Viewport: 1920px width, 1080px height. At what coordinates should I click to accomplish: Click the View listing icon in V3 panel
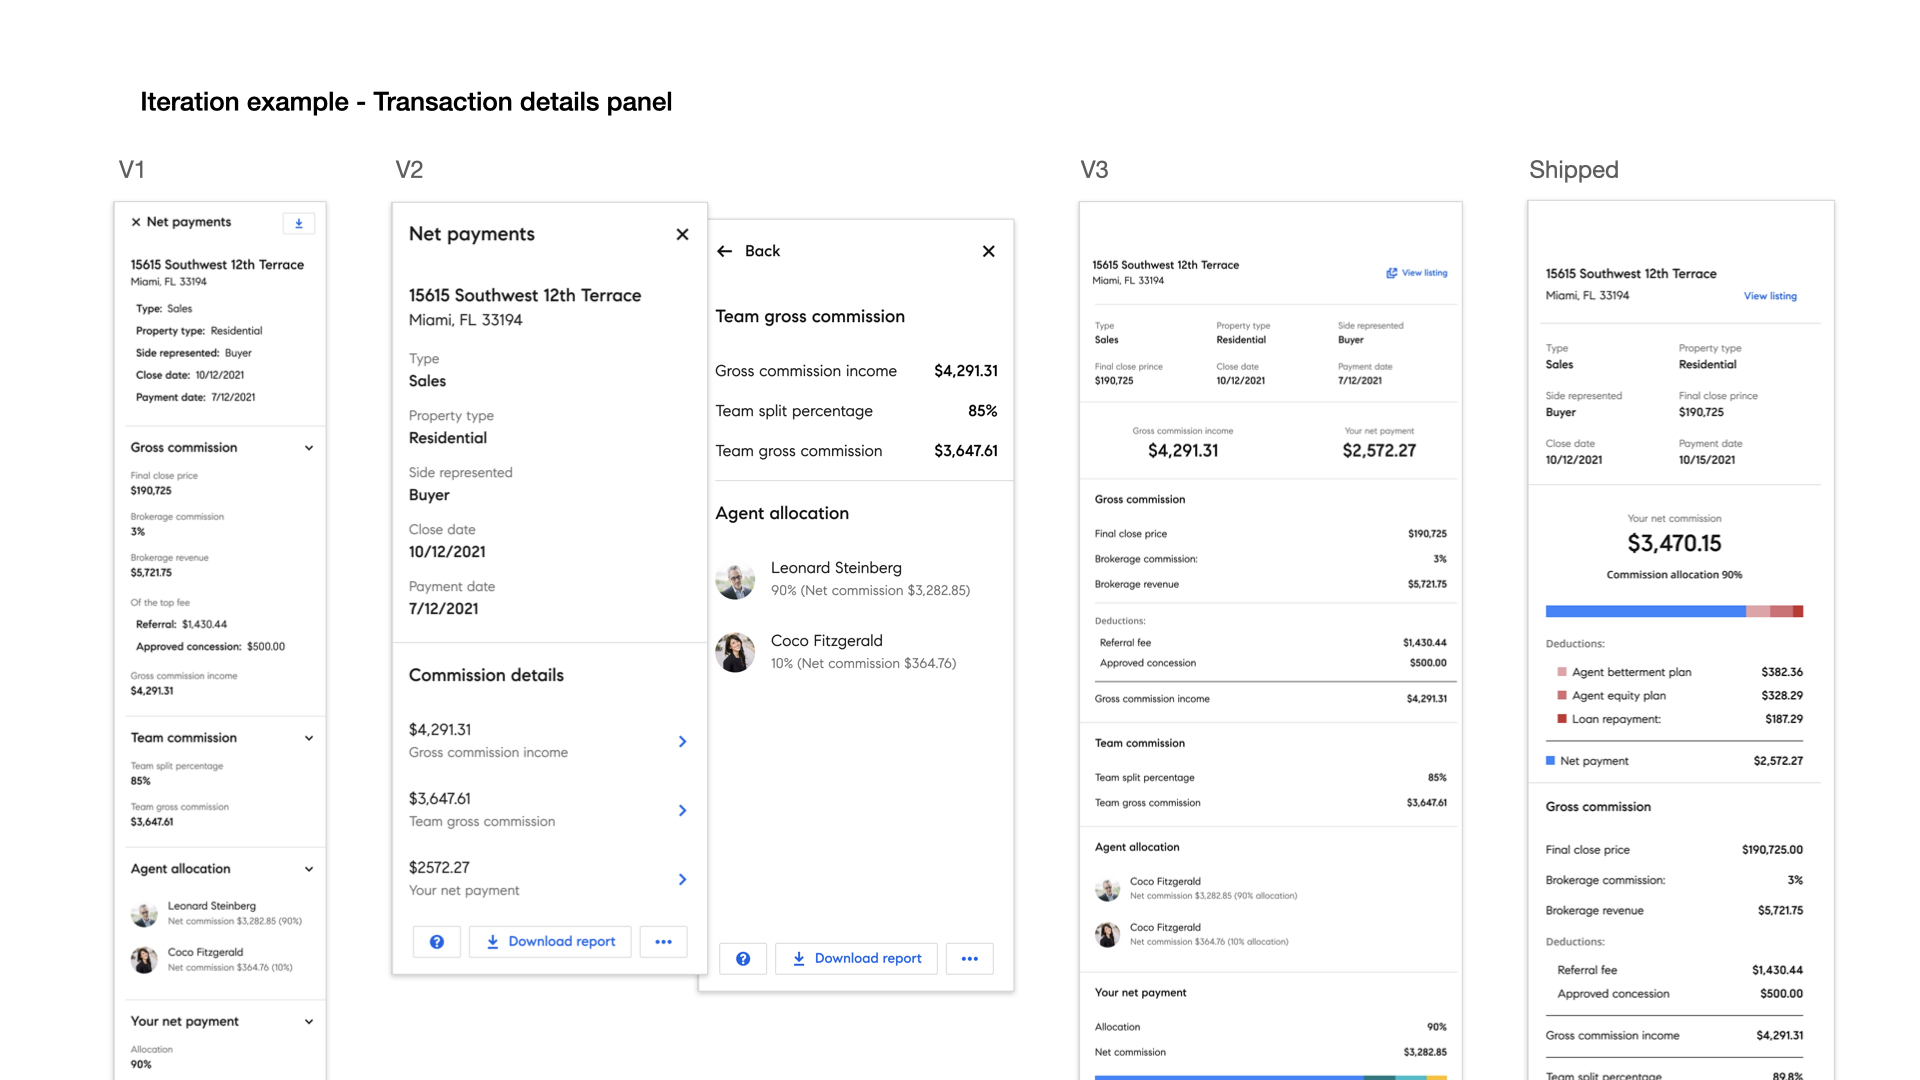coord(1391,272)
